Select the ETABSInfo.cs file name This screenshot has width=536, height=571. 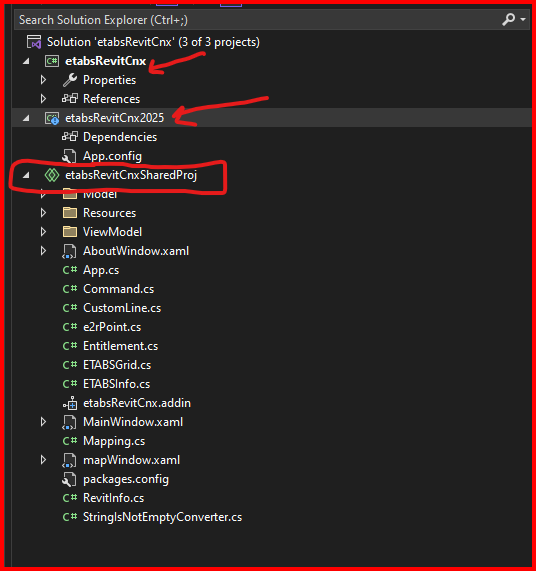(117, 384)
